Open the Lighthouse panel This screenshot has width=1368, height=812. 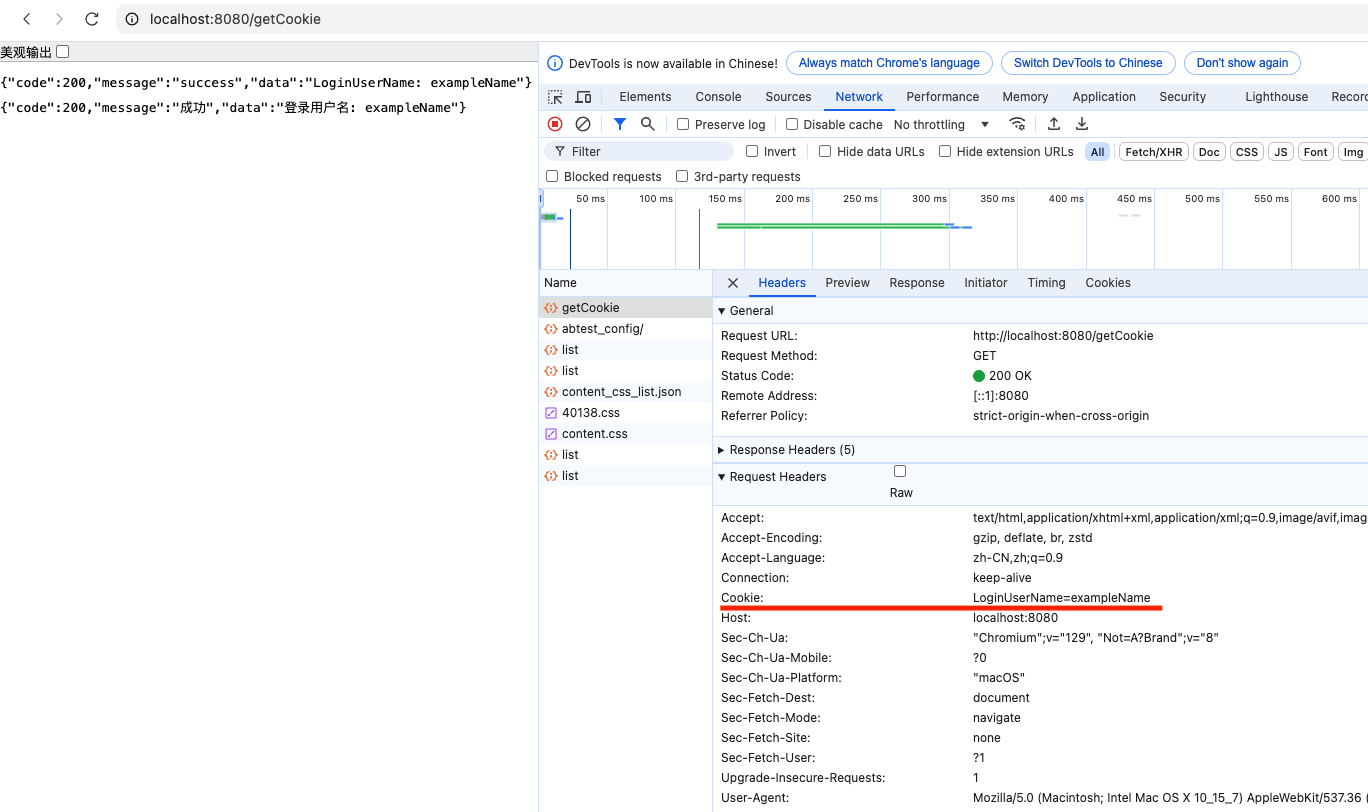click(1277, 97)
